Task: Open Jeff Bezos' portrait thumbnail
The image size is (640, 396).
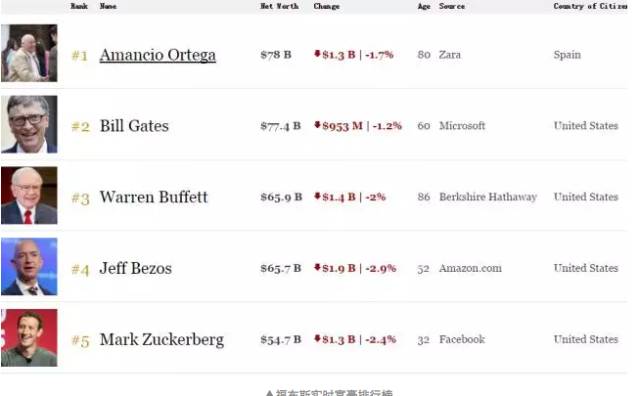Action: tap(29, 267)
